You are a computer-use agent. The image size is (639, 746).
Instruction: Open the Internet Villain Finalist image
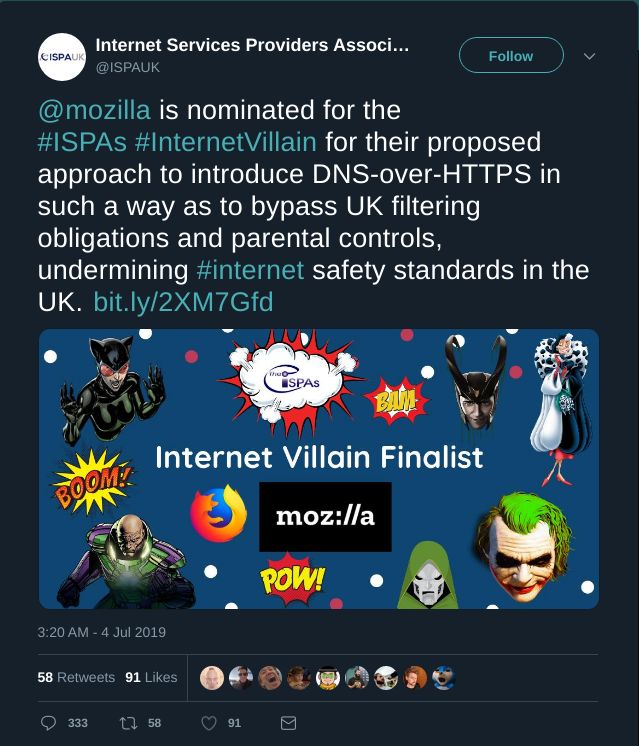(x=319, y=468)
